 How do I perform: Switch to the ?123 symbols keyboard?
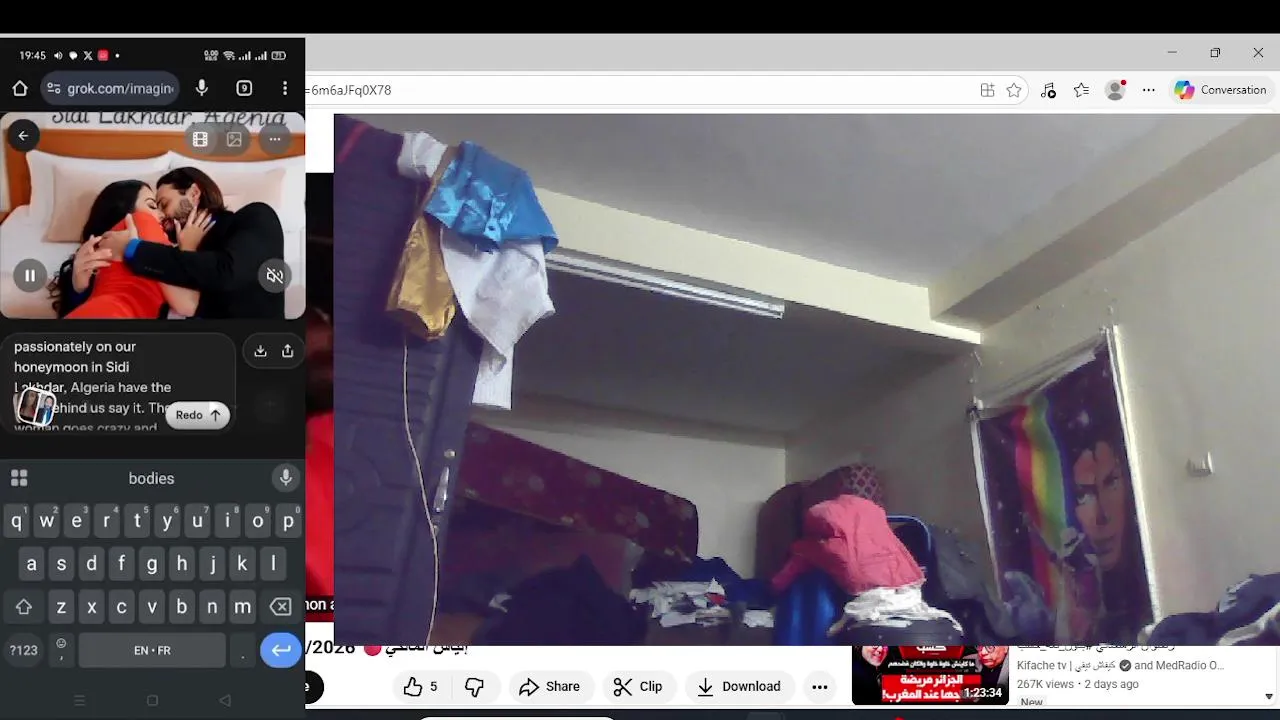pyautogui.click(x=23, y=650)
